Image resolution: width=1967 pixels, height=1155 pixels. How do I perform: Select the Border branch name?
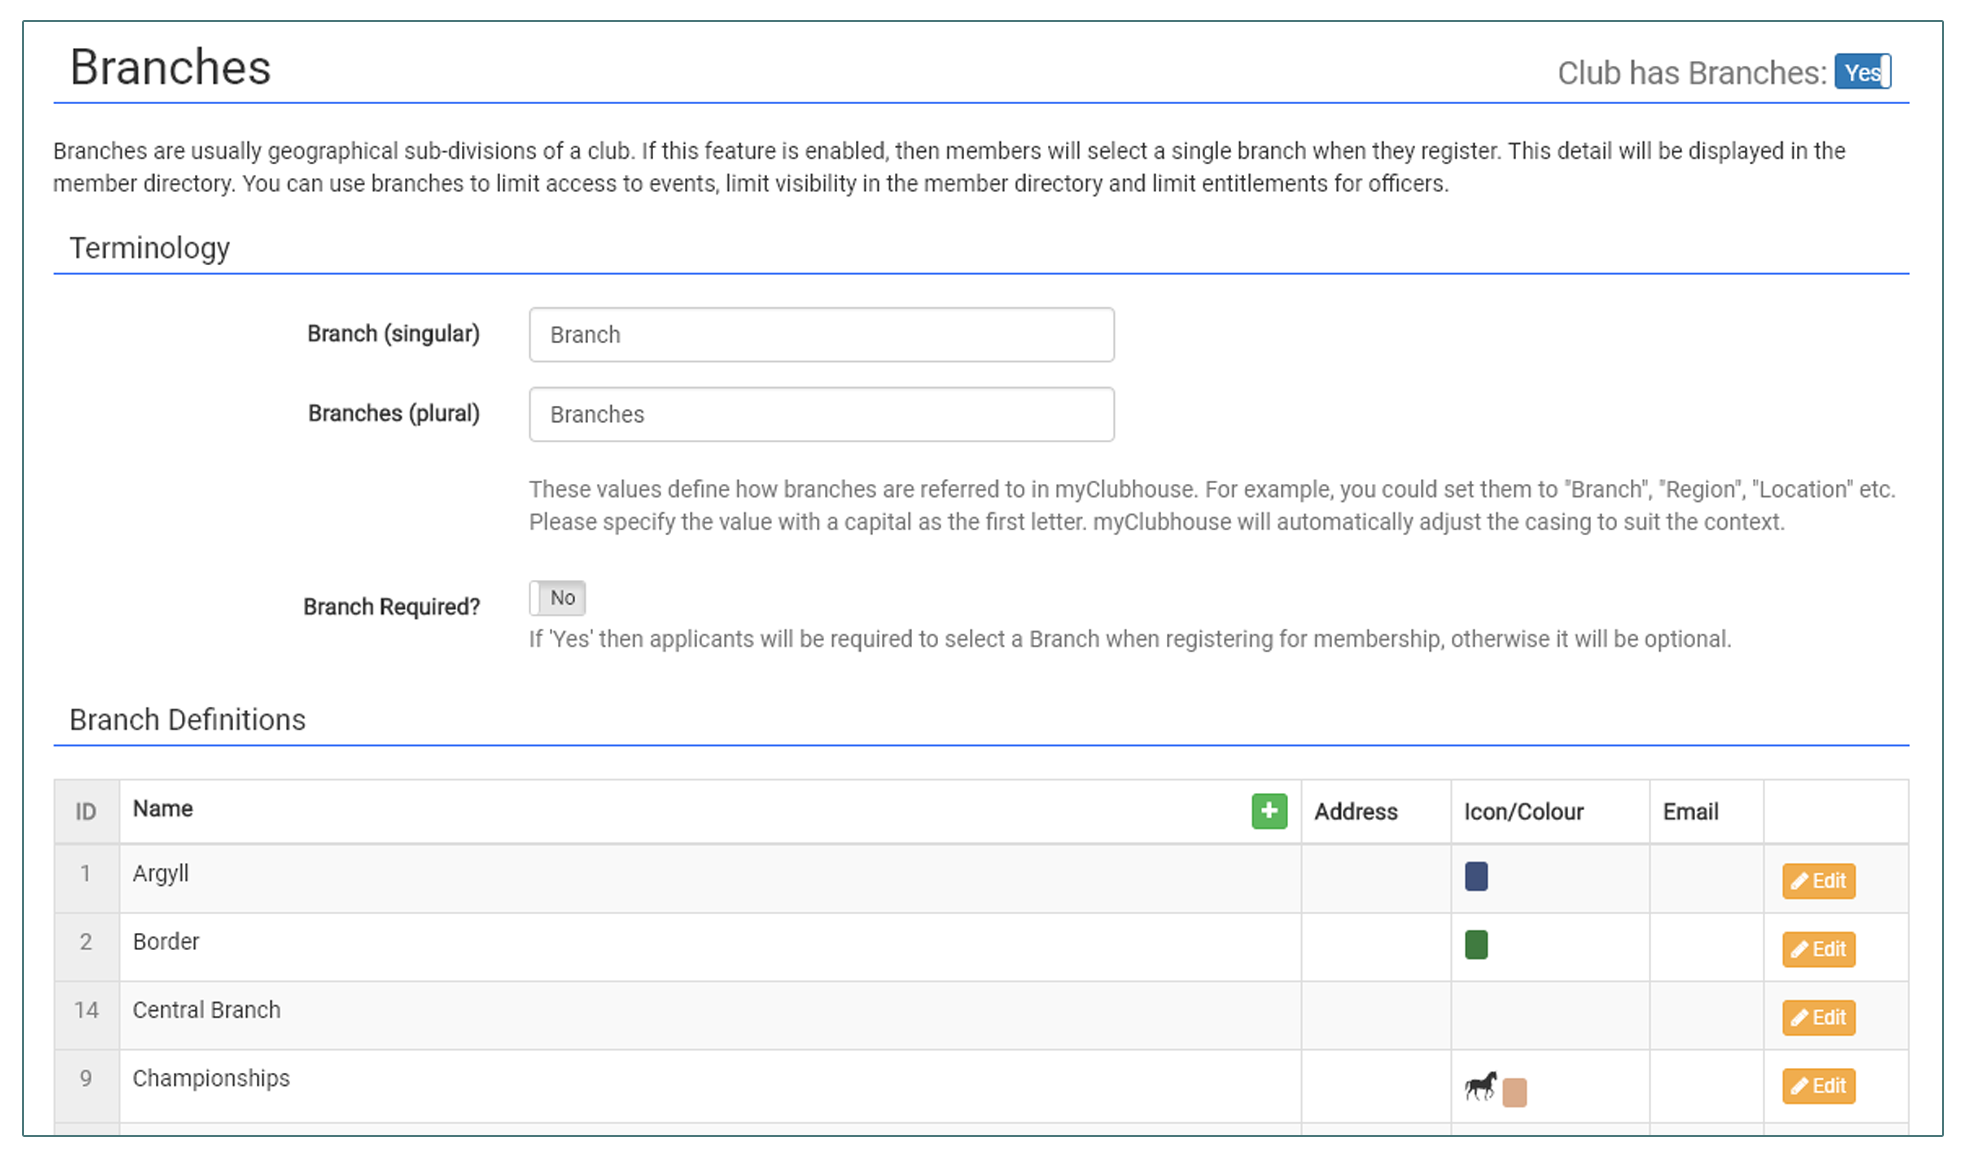pos(166,941)
